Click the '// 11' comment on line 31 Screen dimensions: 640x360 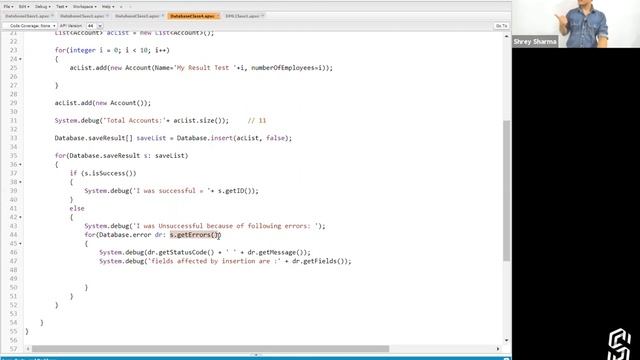[x=257, y=121]
